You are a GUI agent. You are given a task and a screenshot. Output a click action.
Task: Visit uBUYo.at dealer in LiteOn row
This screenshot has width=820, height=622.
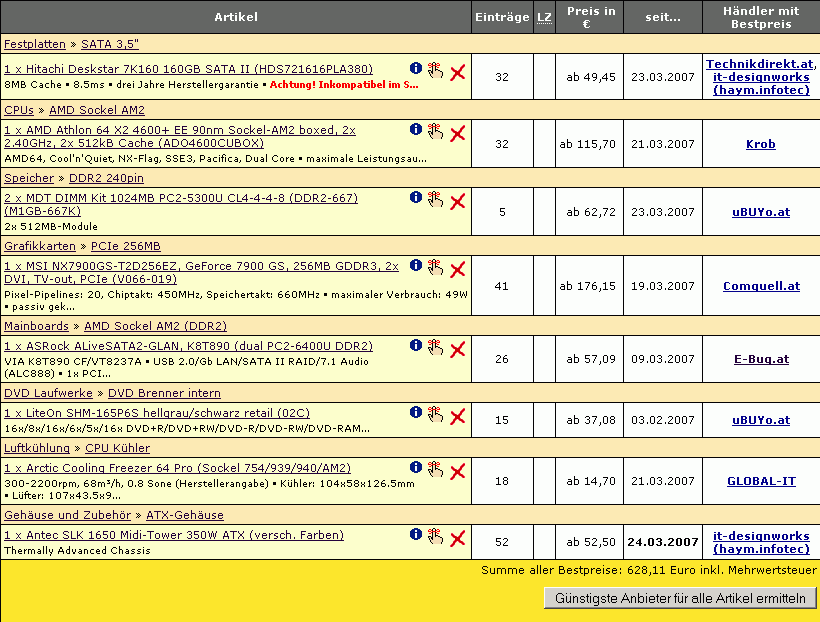click(761, 421)
